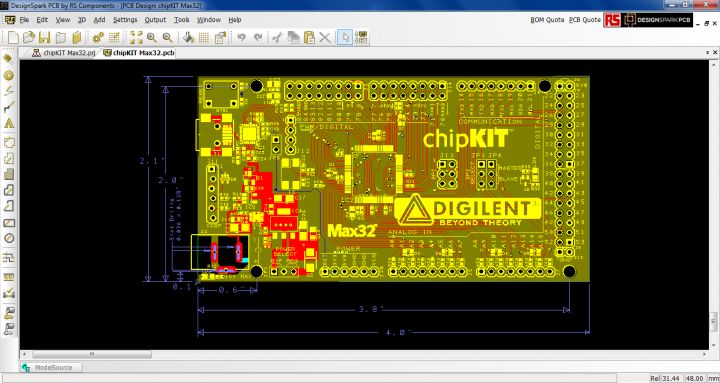720x383 pixels.
Task: Select the Add Text tool in sidebar
Action: 9,124
